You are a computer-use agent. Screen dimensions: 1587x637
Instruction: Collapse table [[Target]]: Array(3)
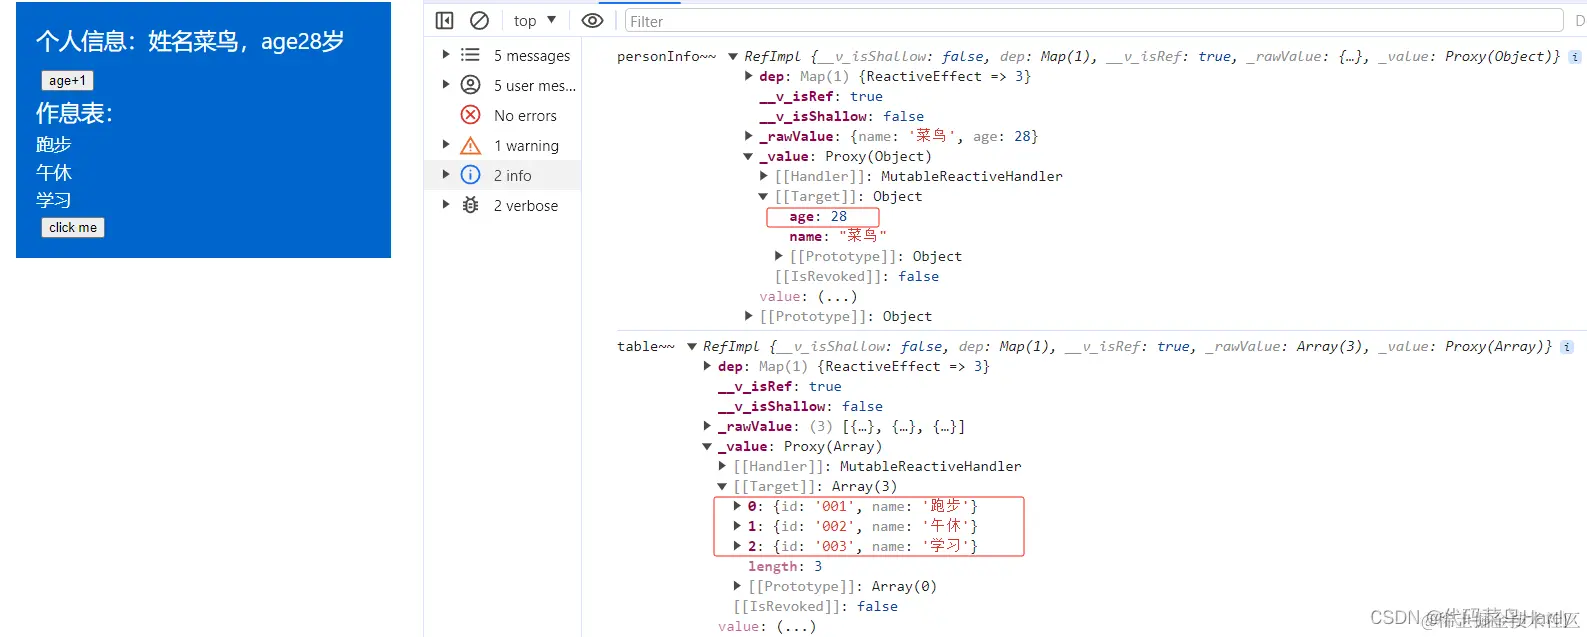click(x=722, y=486)
